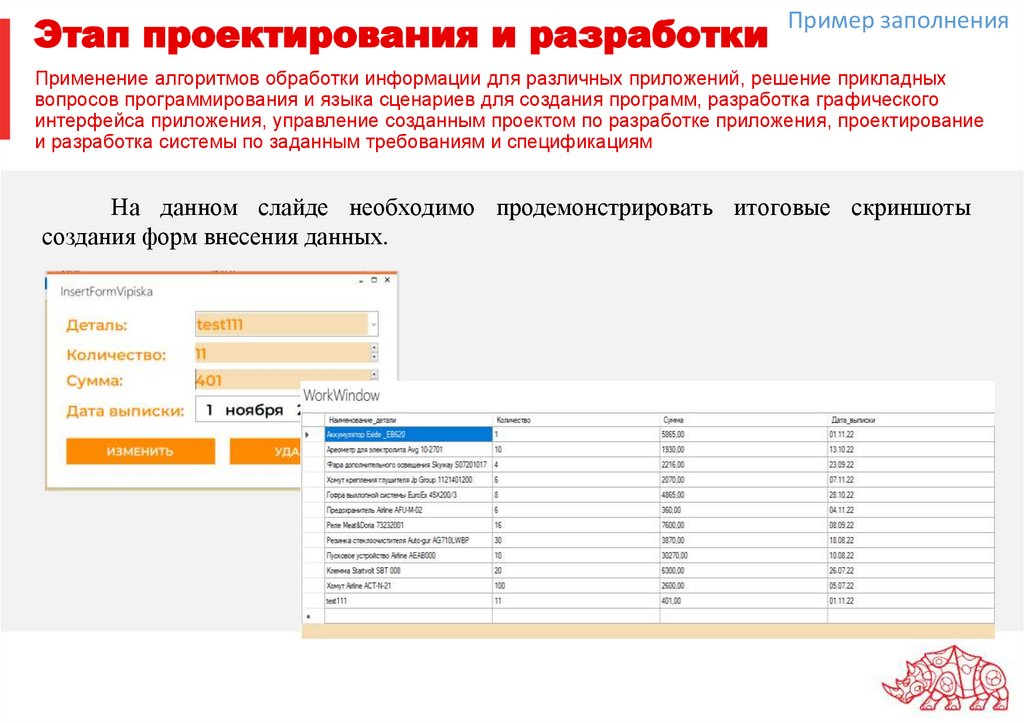The height and width of the screenshot is (723, 1024).
Task: Click the InsertFormVipiska form title
Action: (106, 292)
